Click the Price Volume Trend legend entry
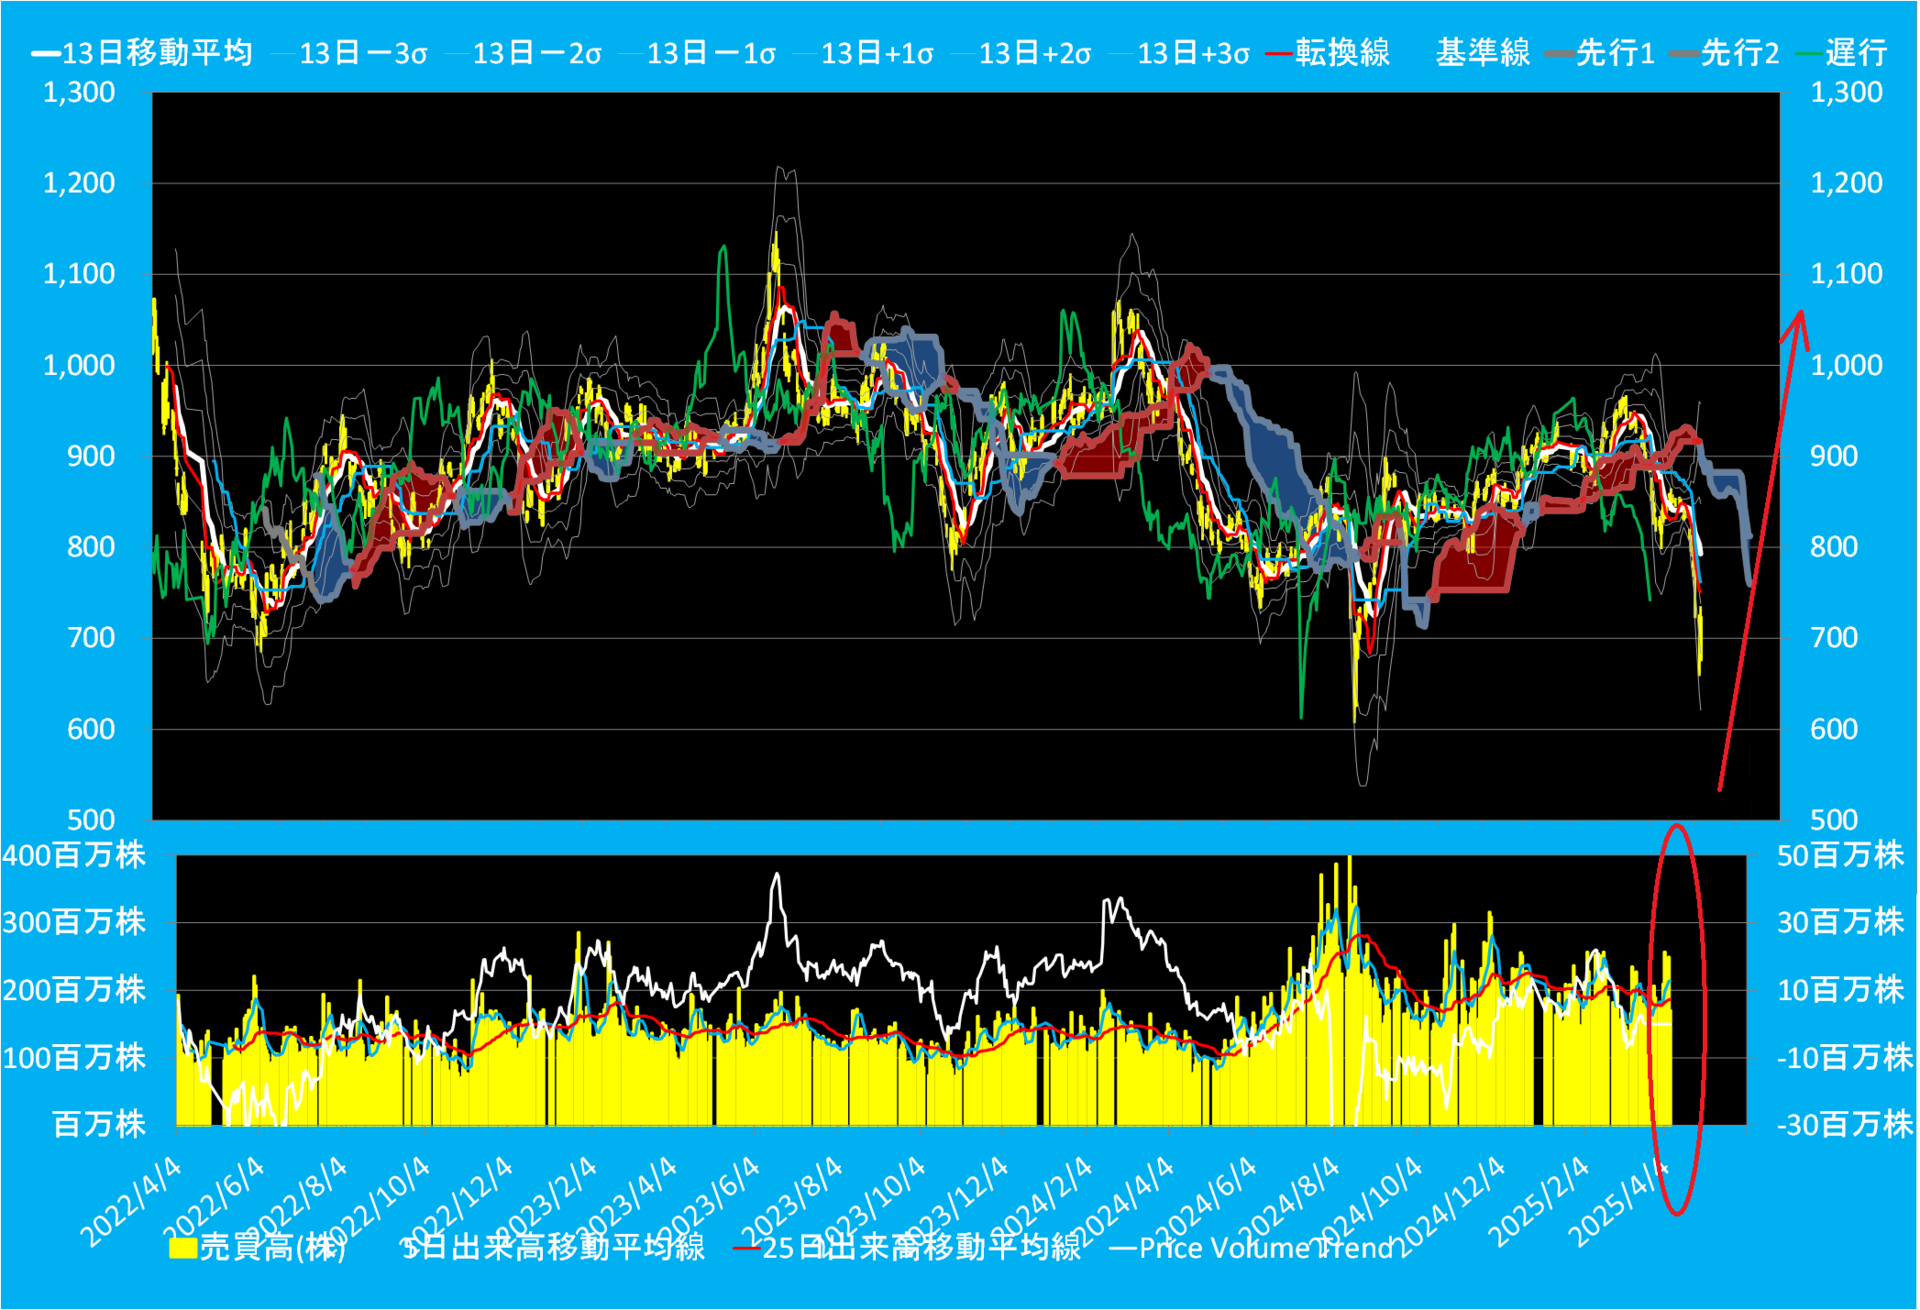Screen dimensions: 1920x1310 1251,1248
